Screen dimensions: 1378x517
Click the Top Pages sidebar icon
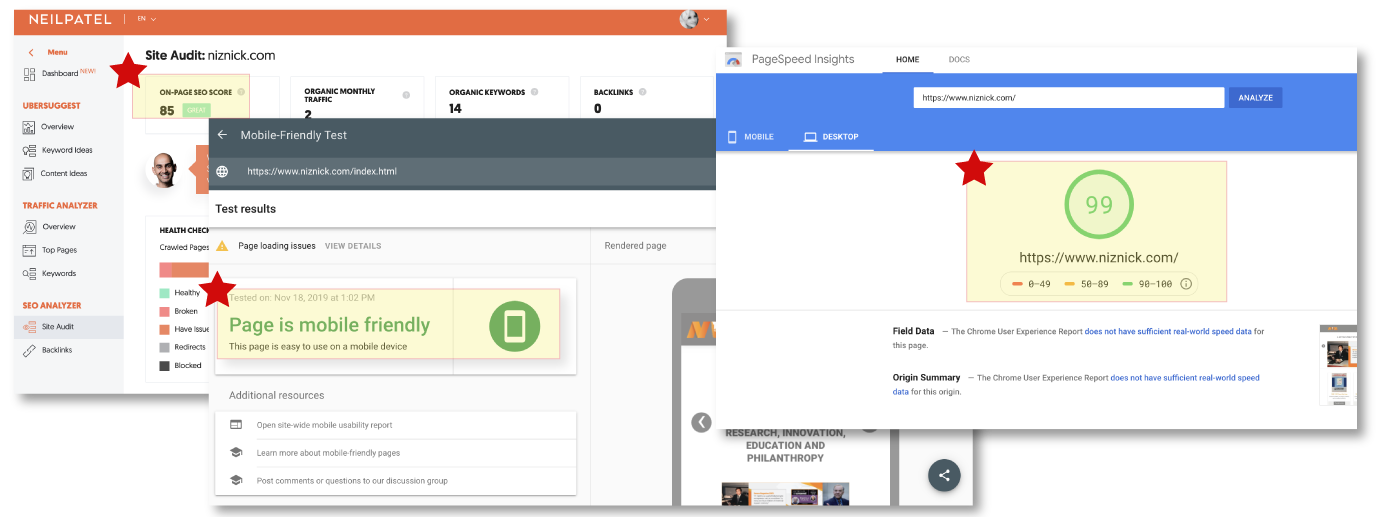(30, 250)
